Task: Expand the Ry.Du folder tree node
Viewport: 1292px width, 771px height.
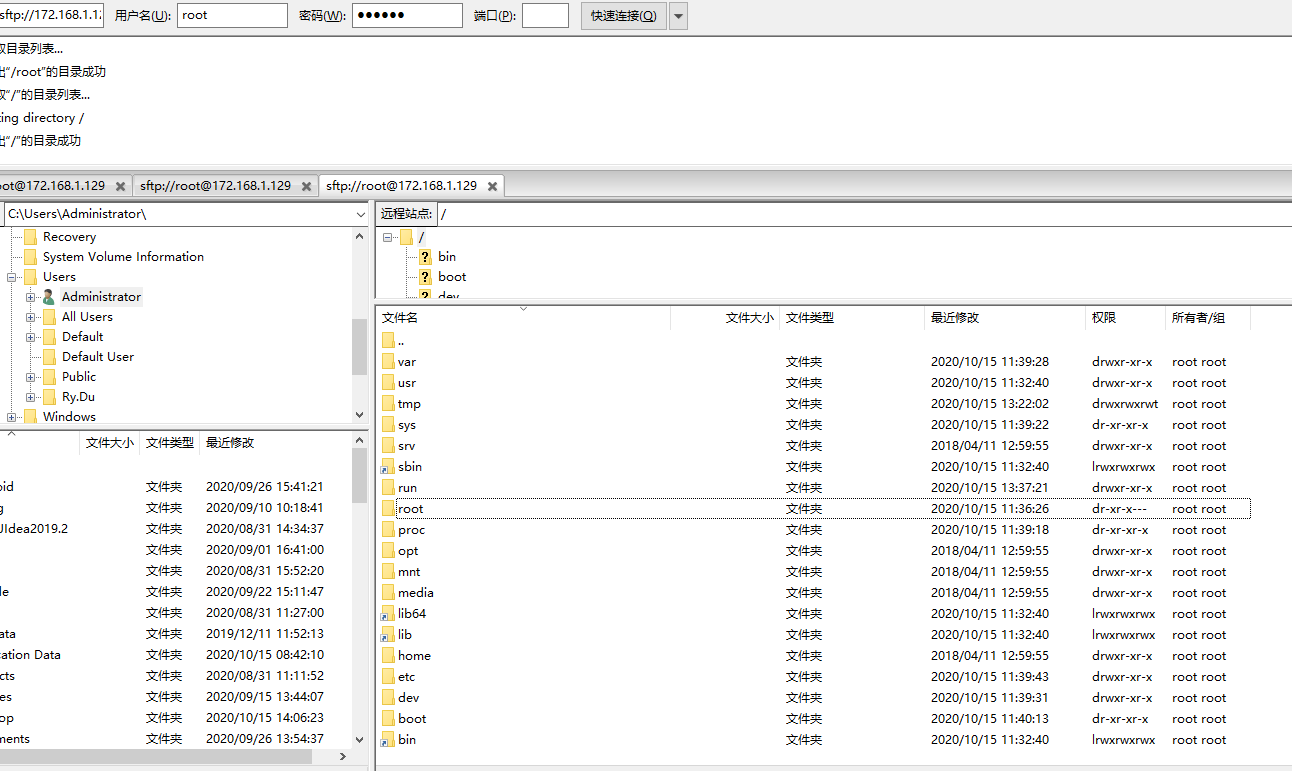Action: coord(30,397)
